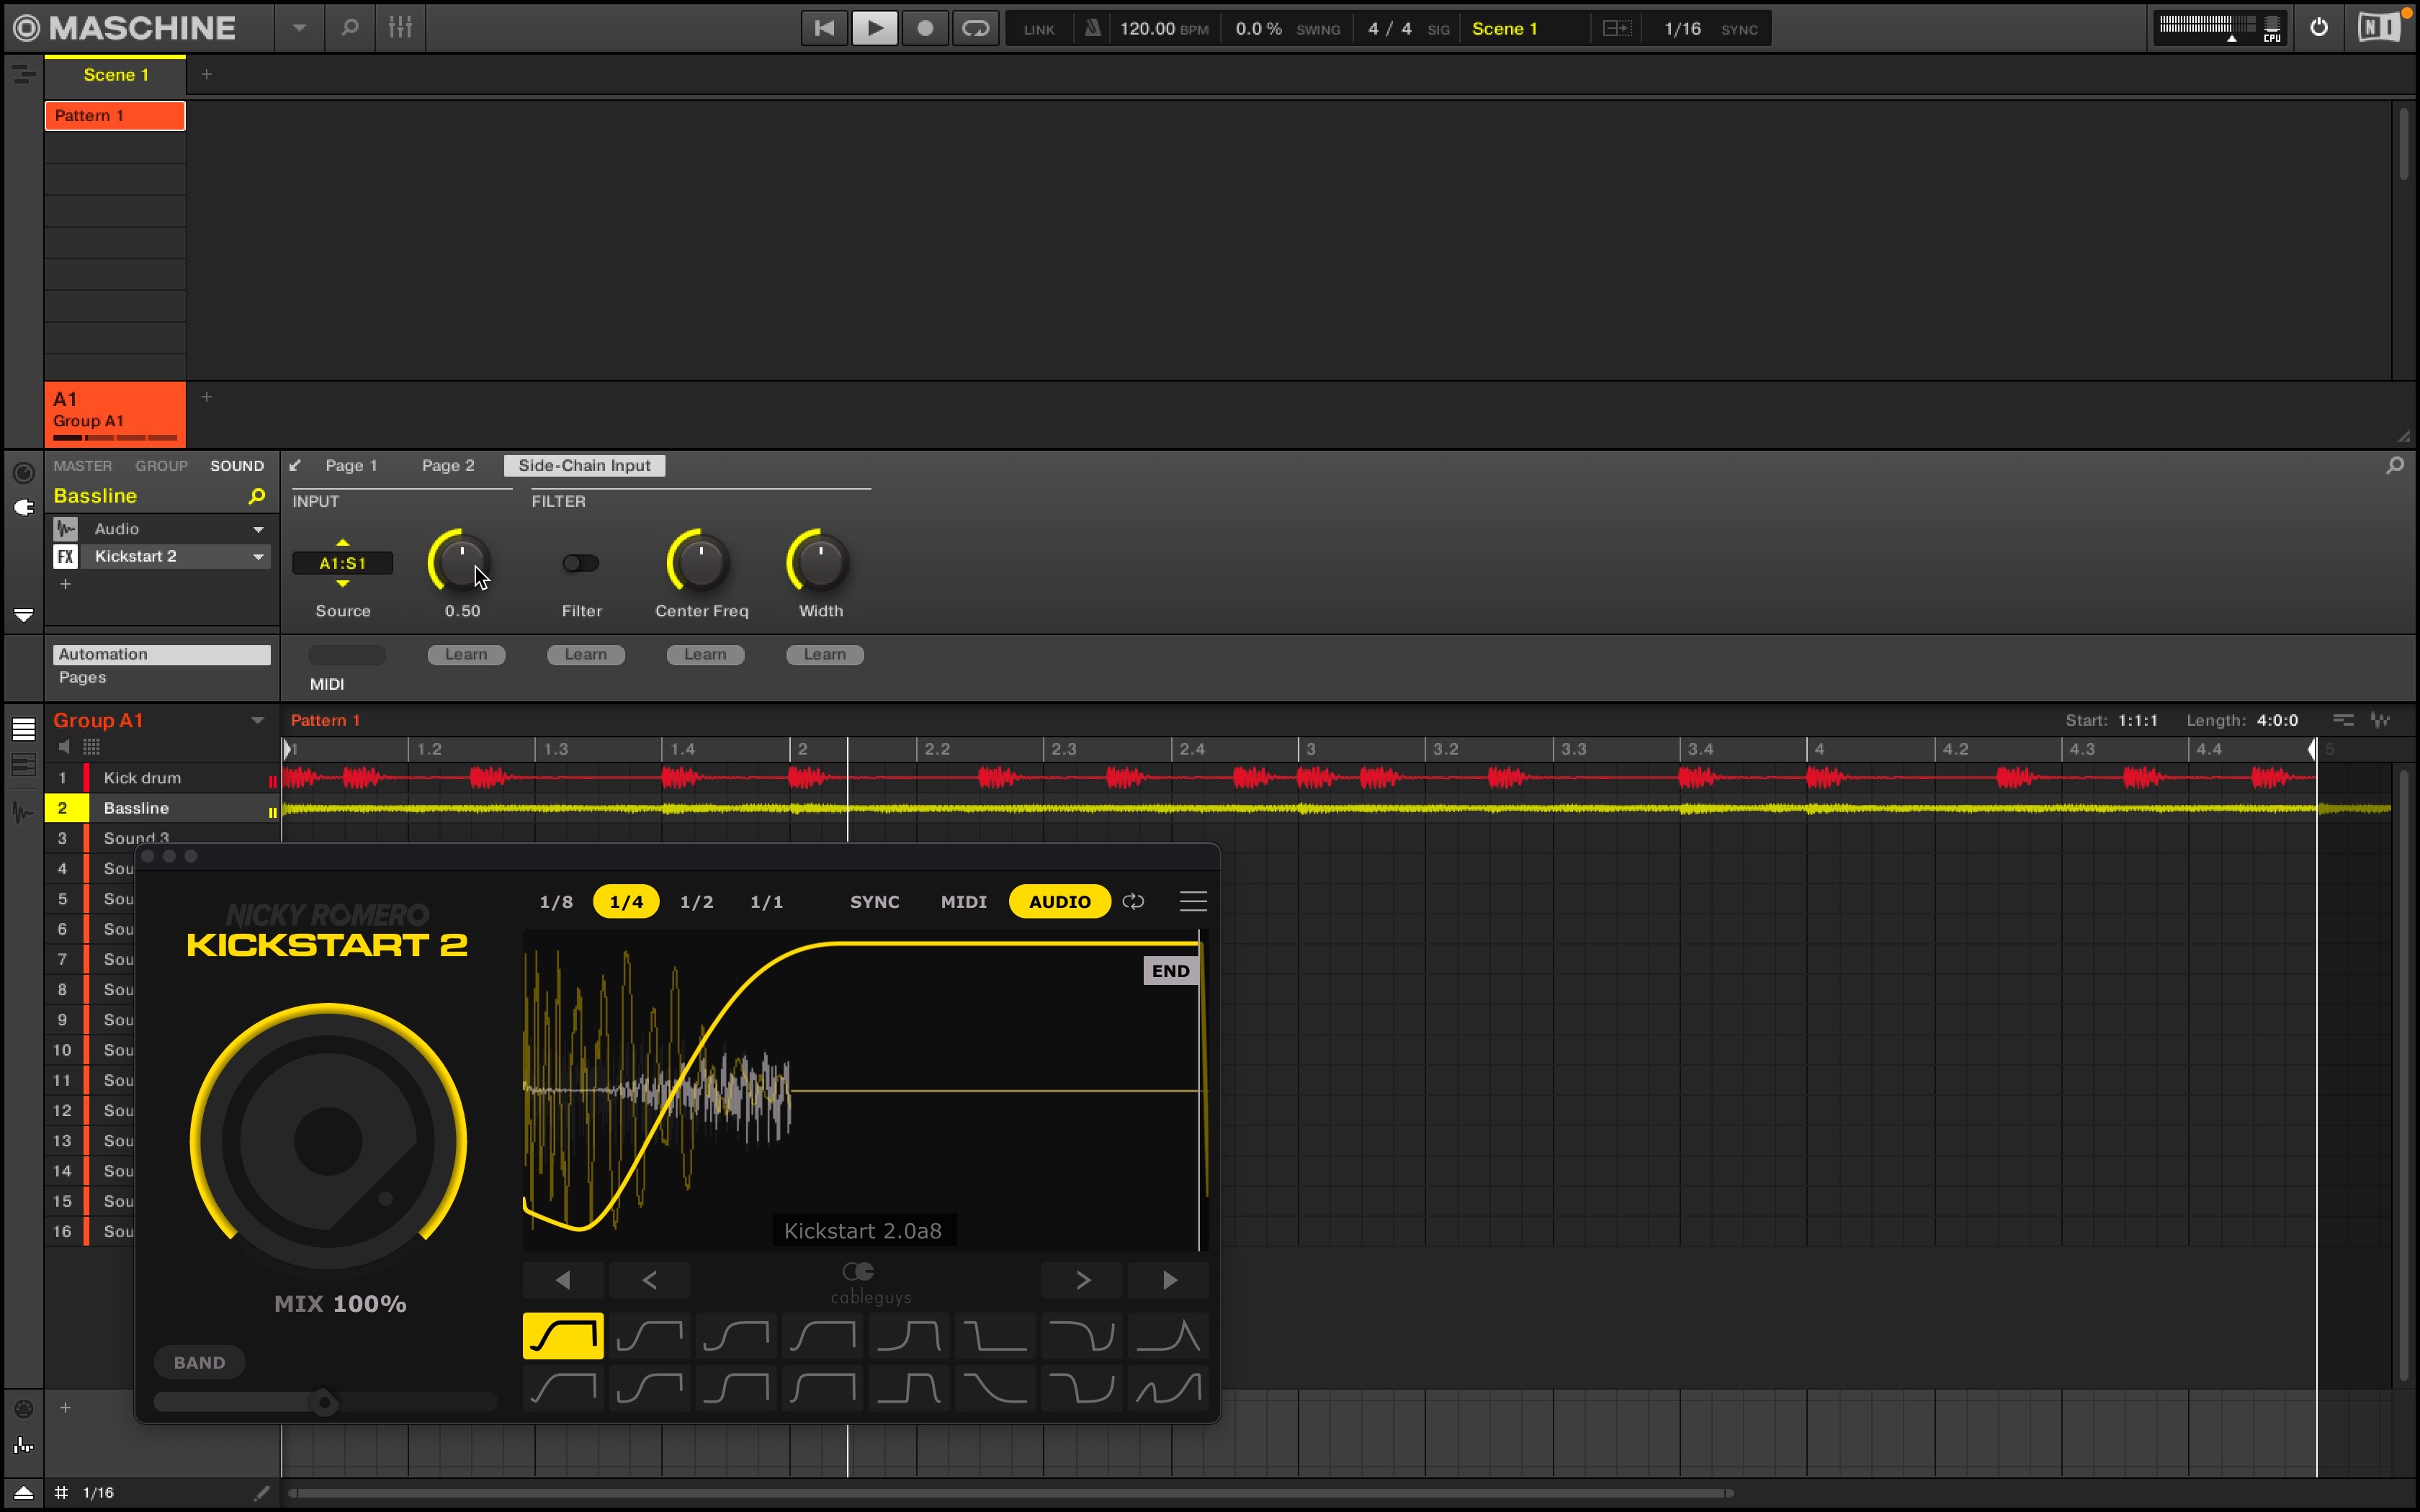The width and height of the screenshot is (2420, 1512).
Task: Select the Scene 1 tab
Action: 115,75
